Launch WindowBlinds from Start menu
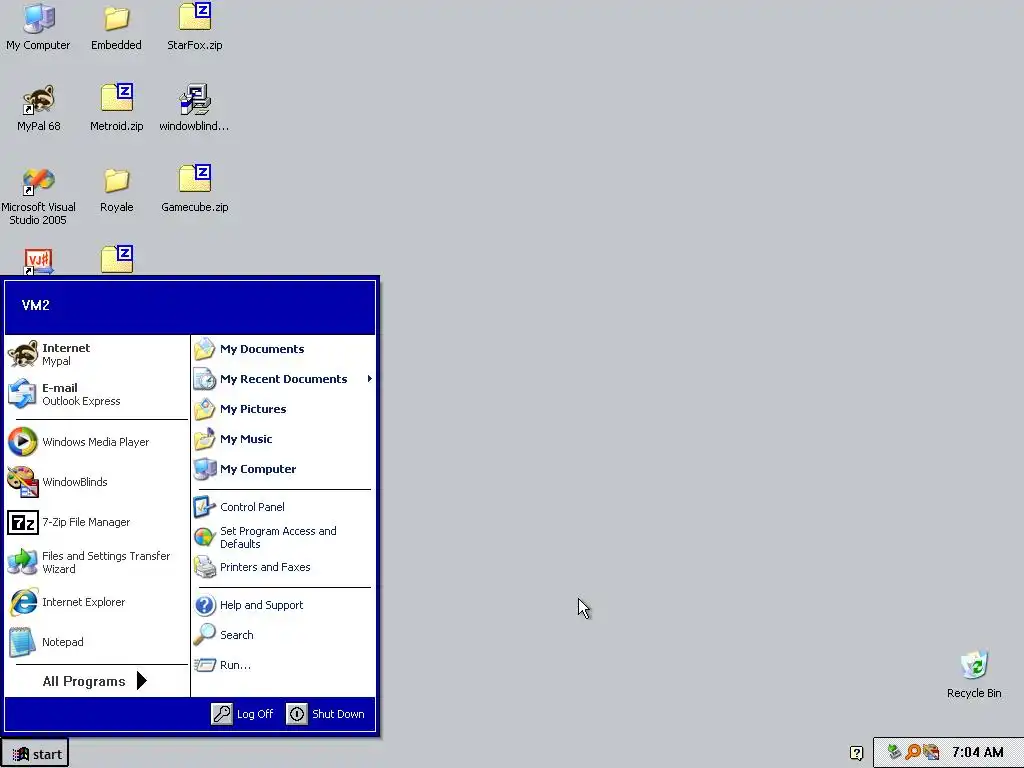 (x=97, y=482)
